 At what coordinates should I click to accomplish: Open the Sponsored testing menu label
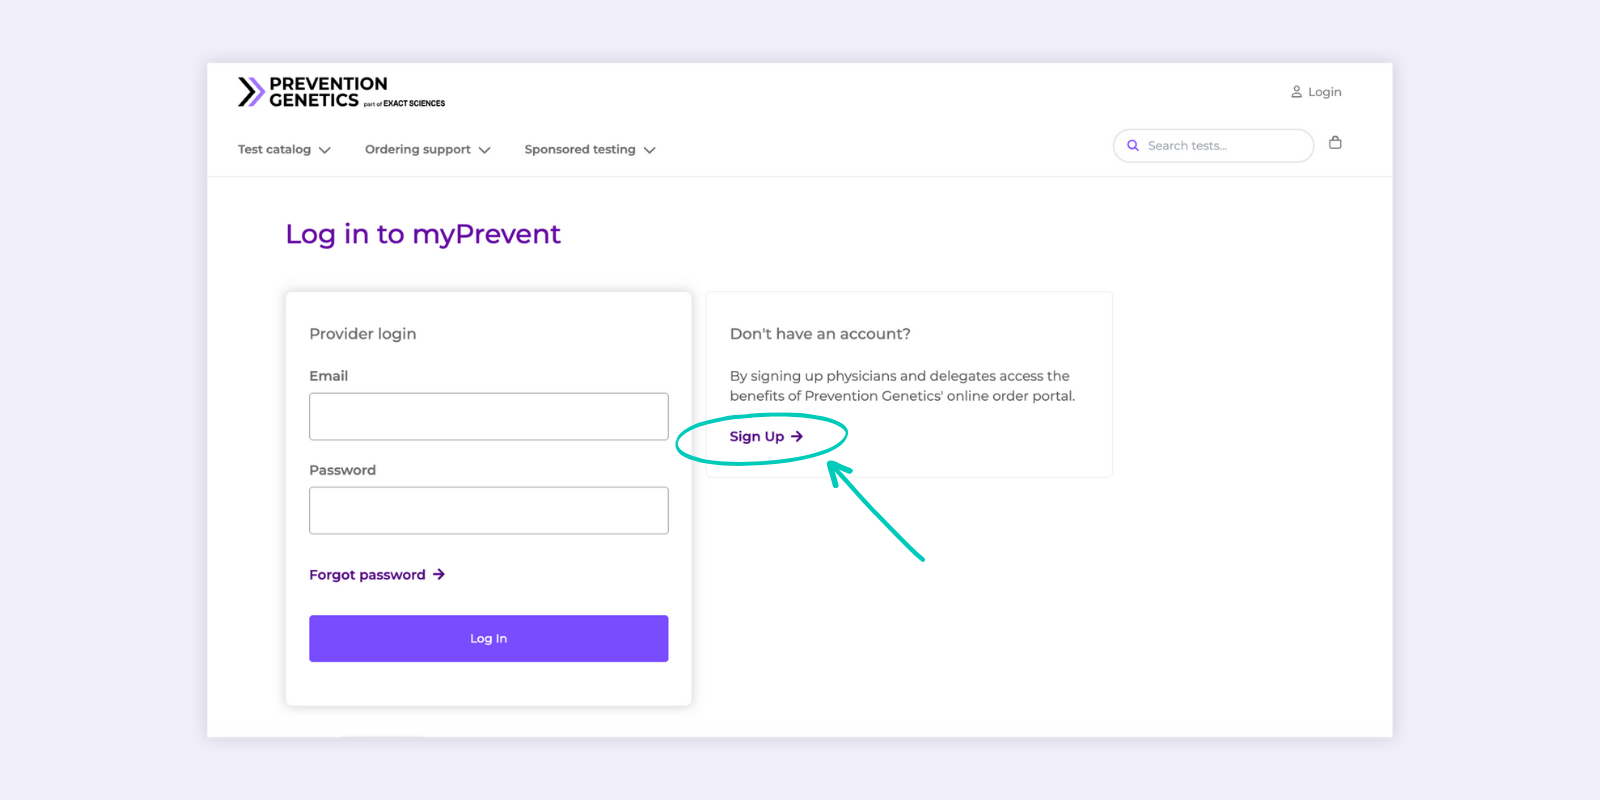tap(580, 150)
